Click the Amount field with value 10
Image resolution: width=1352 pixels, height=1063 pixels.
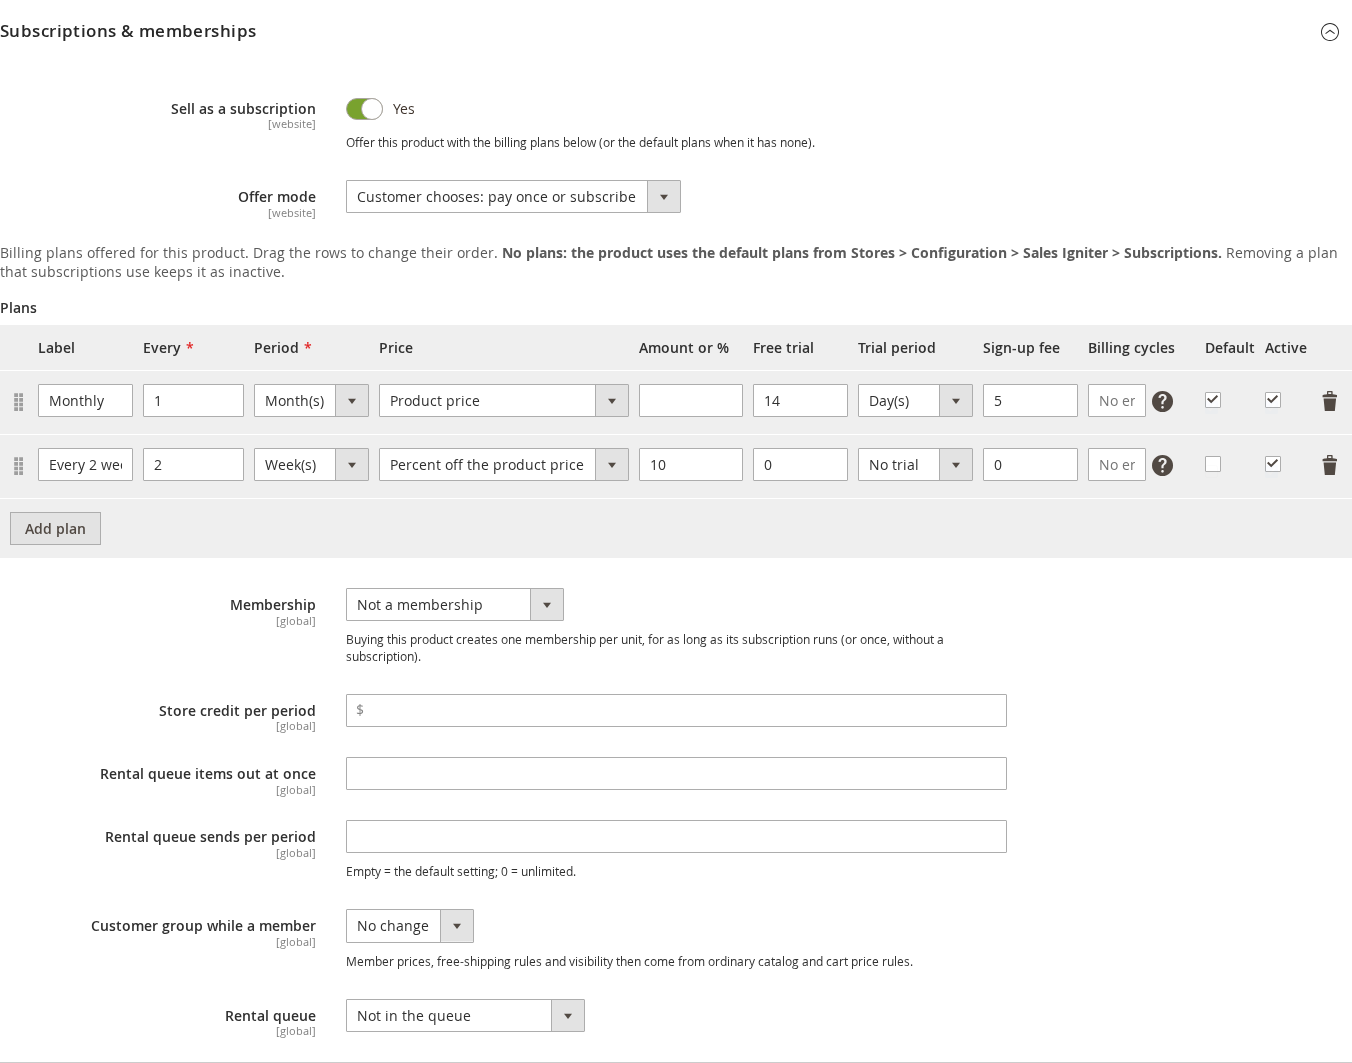691,465
